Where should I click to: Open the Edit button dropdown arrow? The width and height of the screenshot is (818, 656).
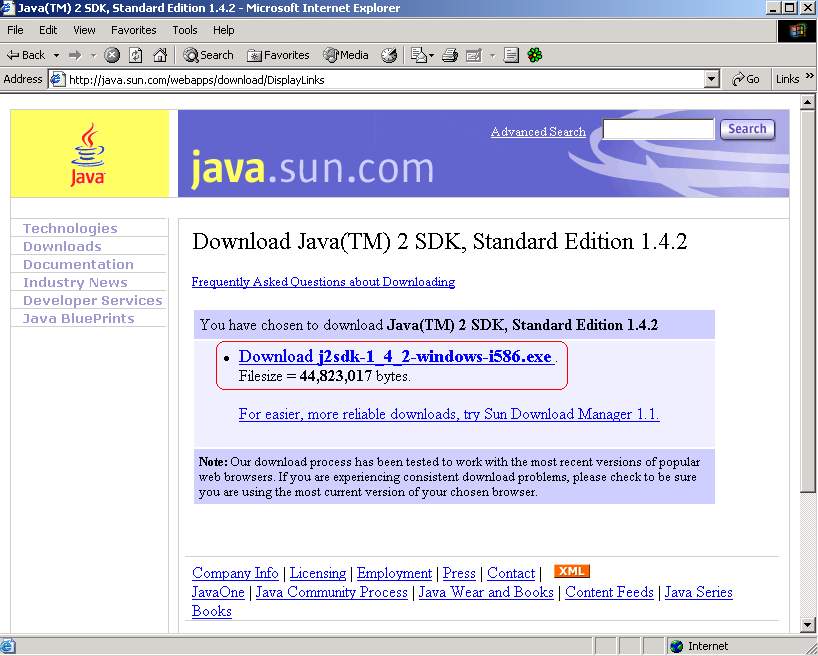pyautogui.click(x=492, y=55)
